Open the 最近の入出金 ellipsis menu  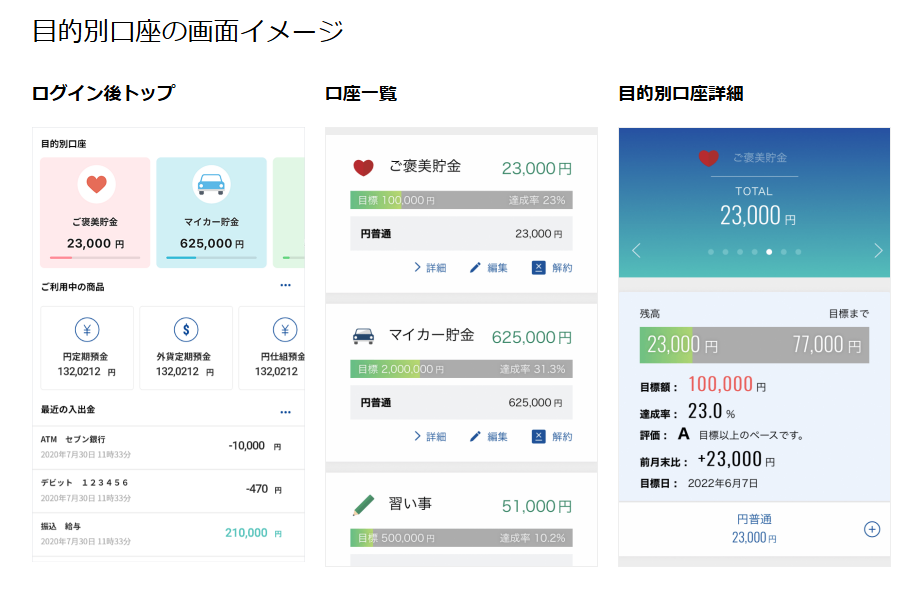point(285,414)
